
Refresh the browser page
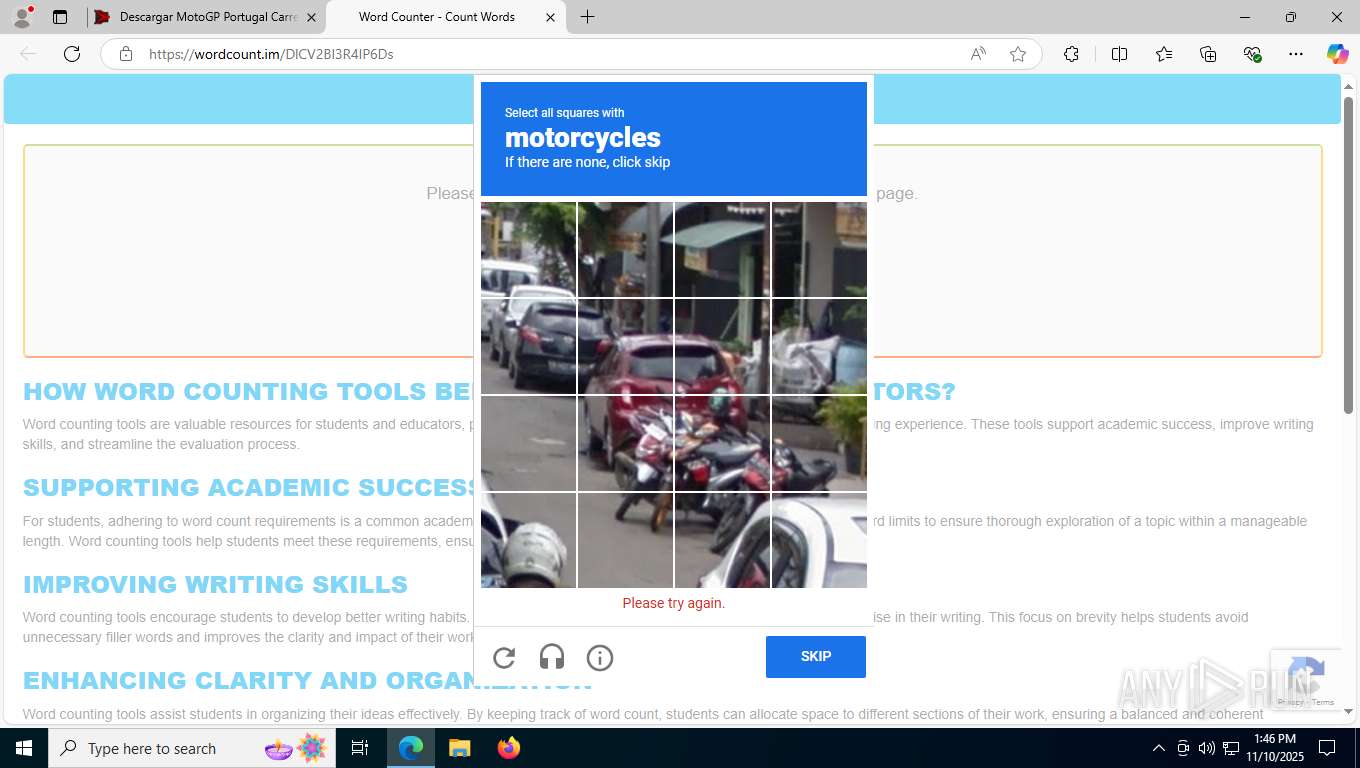[72, 54]
